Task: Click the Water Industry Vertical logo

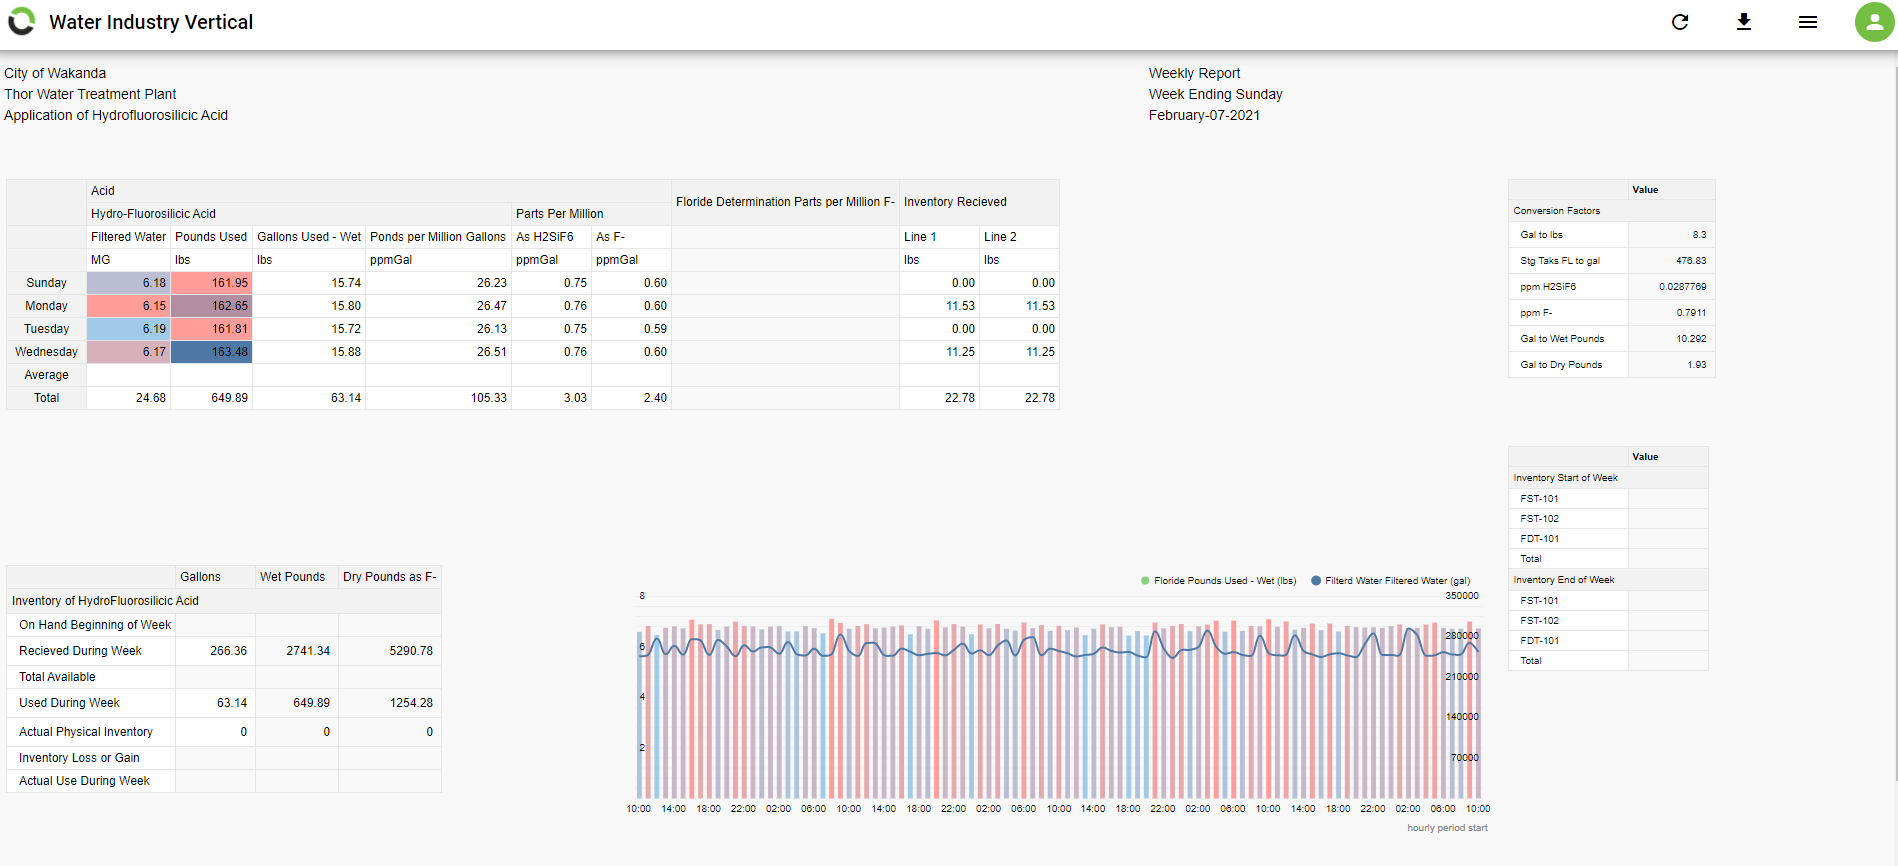Action: pyautogui.click(x=22, y=22)
